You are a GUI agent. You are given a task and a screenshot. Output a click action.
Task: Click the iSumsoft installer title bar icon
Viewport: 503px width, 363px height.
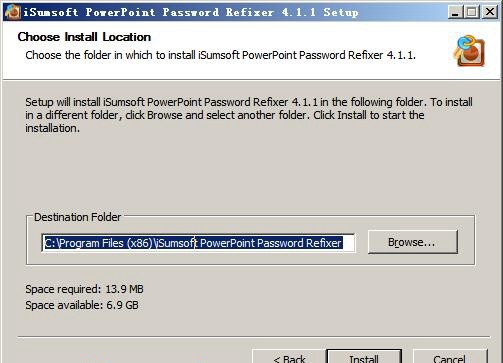13,13
